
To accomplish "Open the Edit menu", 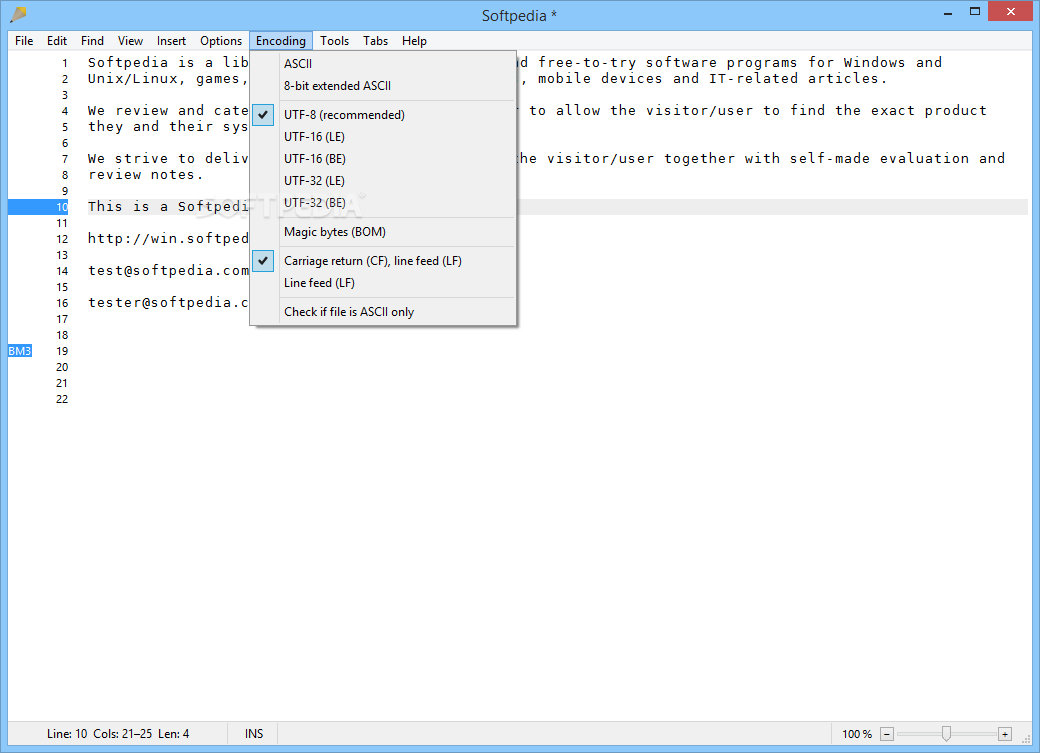I will point(56,41).
